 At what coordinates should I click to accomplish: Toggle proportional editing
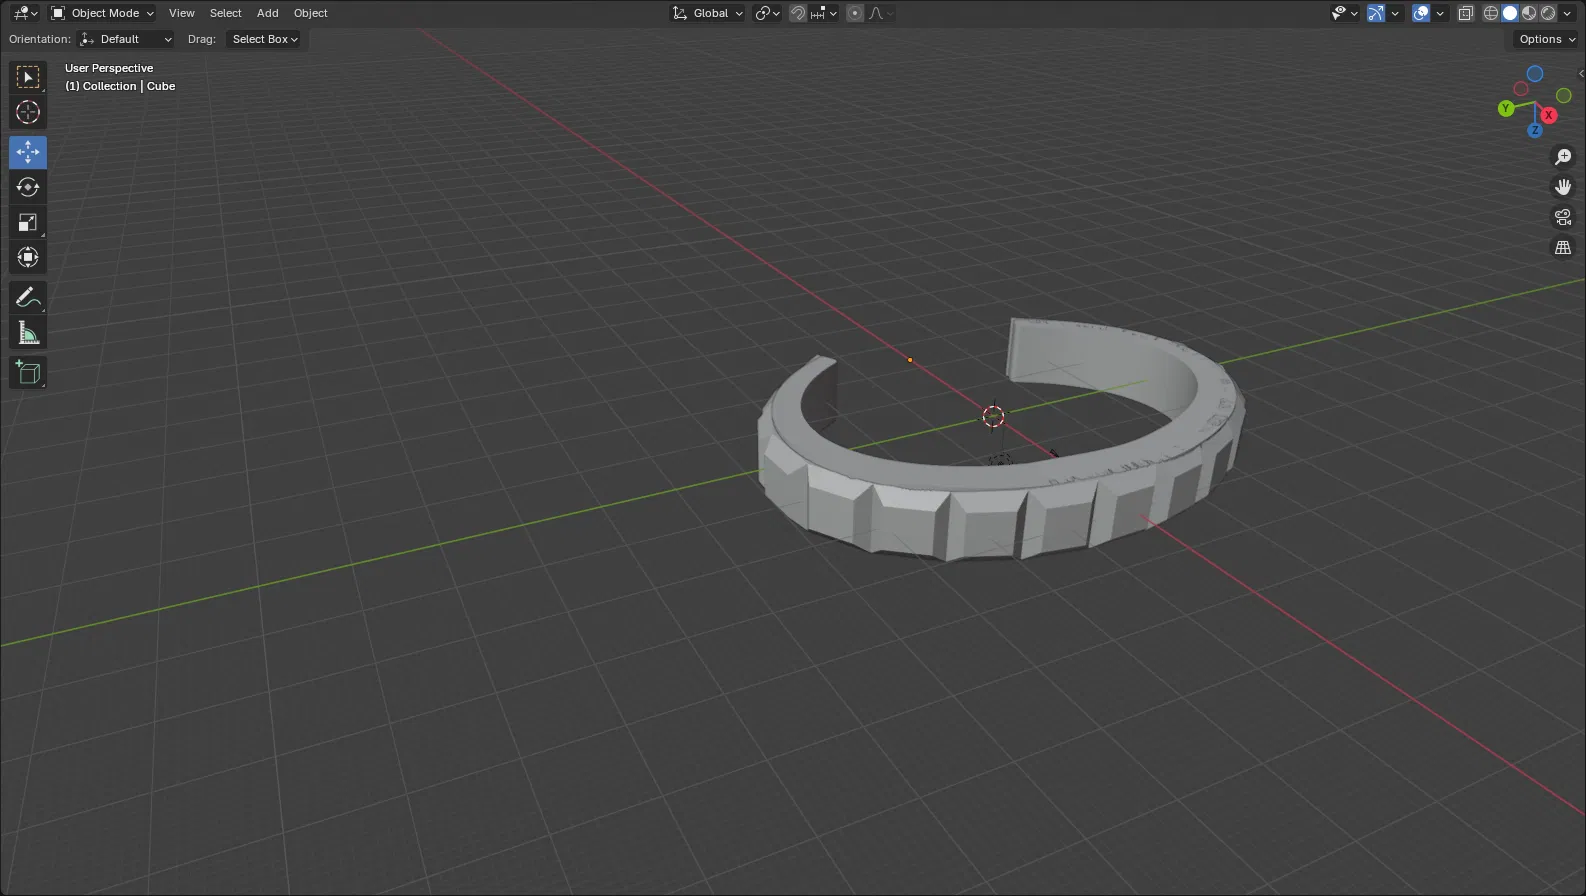855,13
